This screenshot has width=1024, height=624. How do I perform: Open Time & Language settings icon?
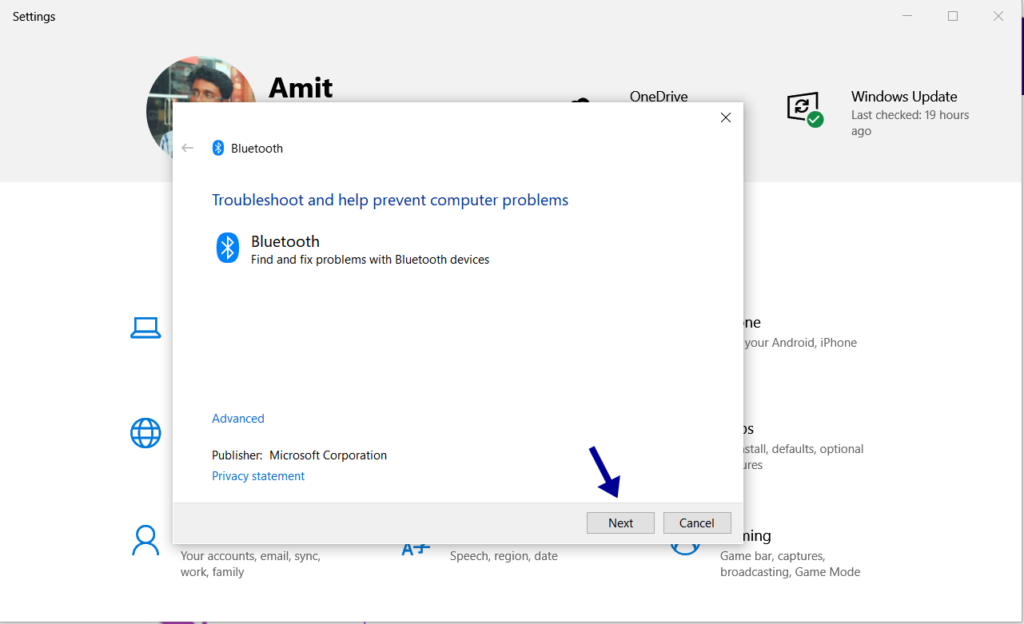(x=415, y=548)
